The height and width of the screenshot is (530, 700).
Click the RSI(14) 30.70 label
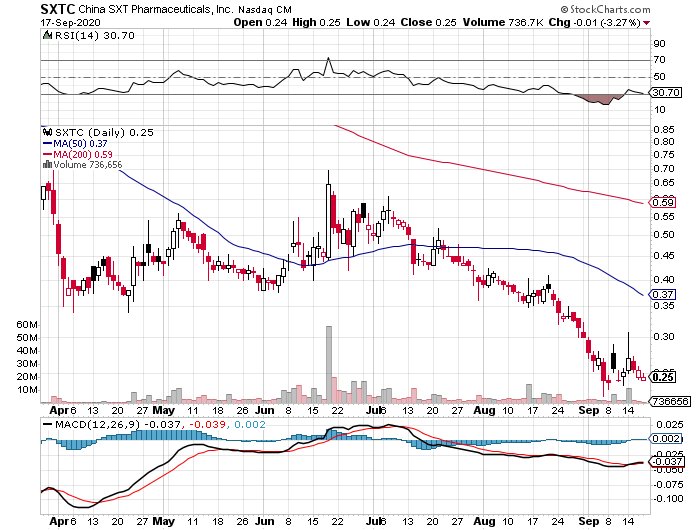coord(94,35)
